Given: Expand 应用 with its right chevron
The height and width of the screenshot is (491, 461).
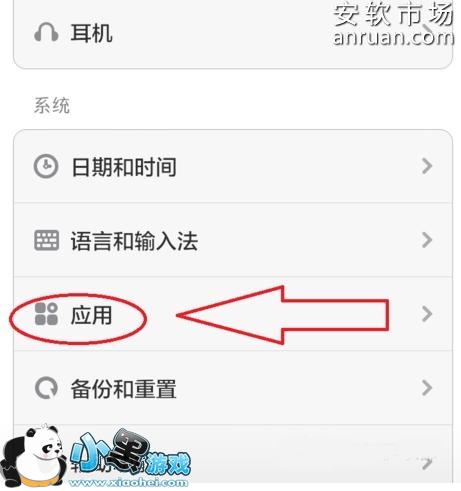Looking at the screenshot, I should 427,314.
